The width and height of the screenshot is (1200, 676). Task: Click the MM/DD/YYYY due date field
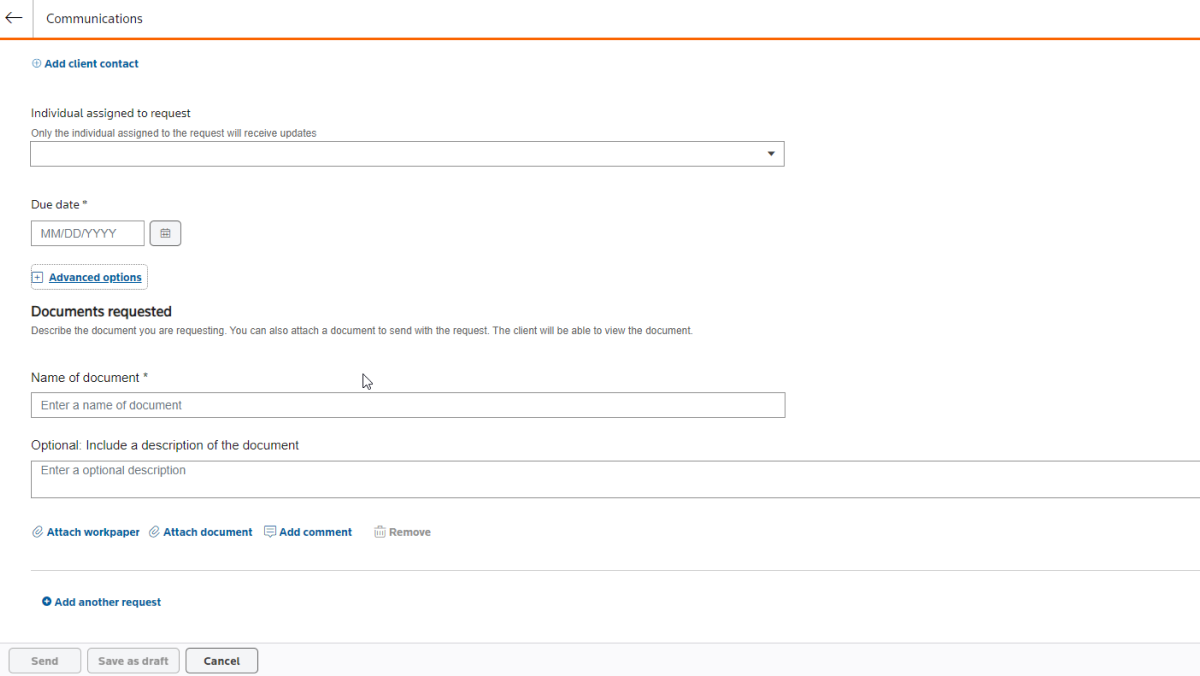click(x=87, y=232)
